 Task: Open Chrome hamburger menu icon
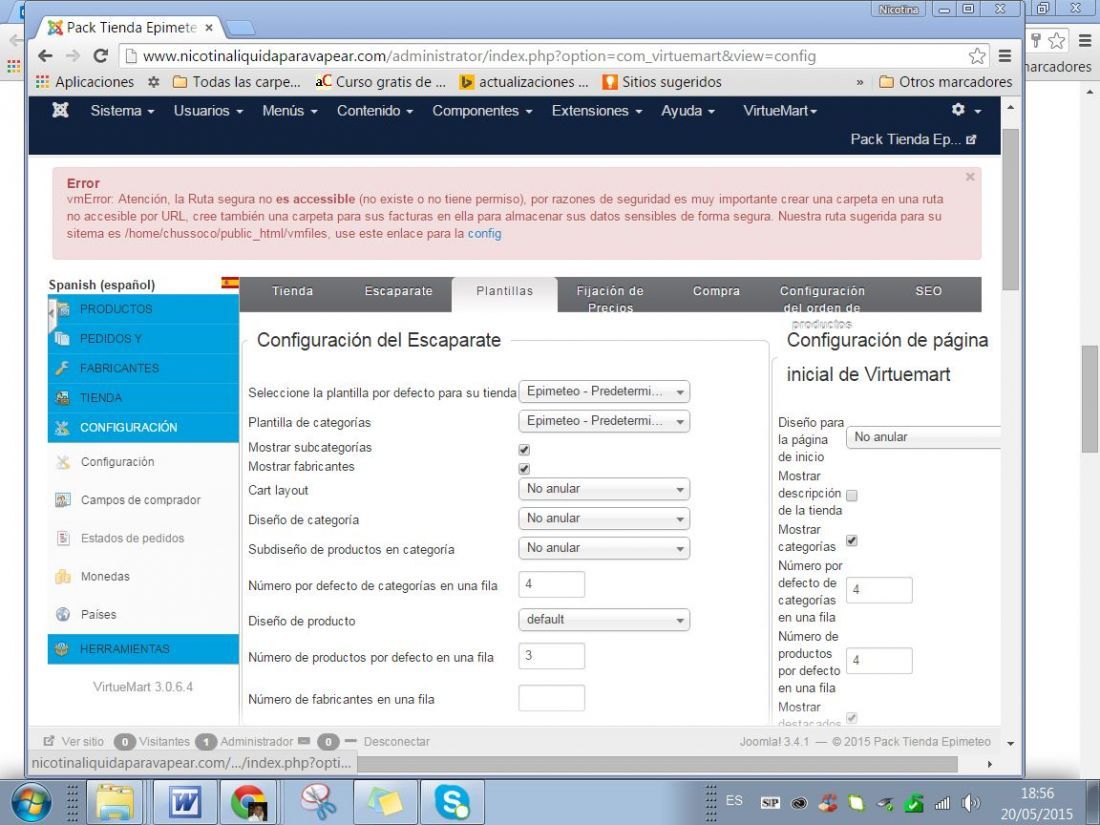1005,56
